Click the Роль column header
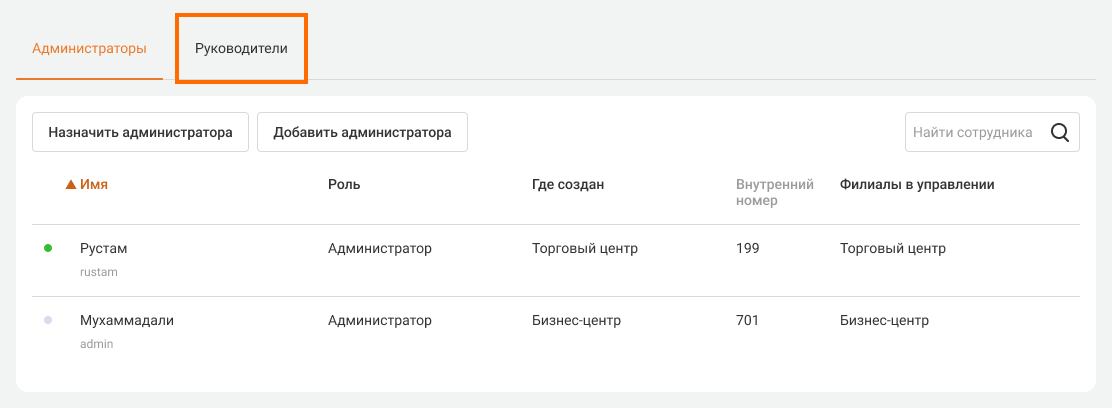This screenshot has height=408, width=1112. (x=344, y=184)
